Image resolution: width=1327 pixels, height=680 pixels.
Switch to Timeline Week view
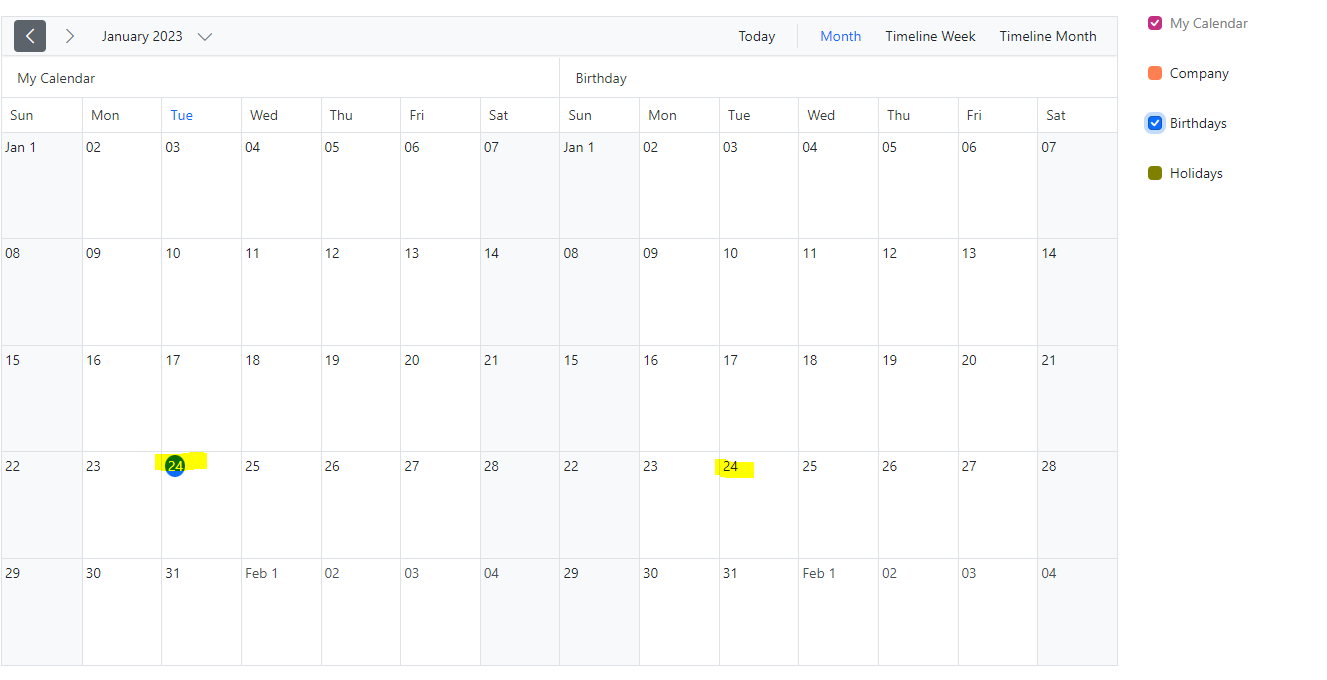(930, 36)
